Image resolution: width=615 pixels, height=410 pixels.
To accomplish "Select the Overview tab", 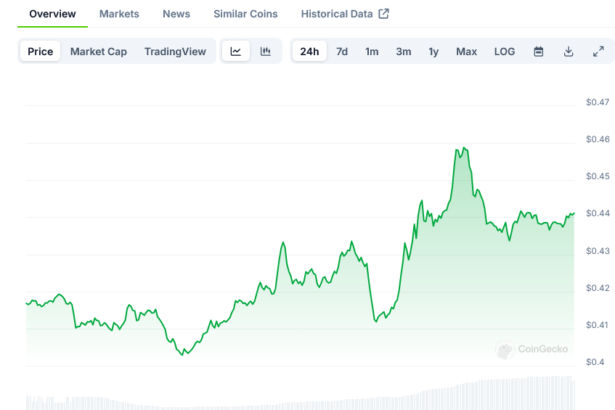I will [52, 14].
